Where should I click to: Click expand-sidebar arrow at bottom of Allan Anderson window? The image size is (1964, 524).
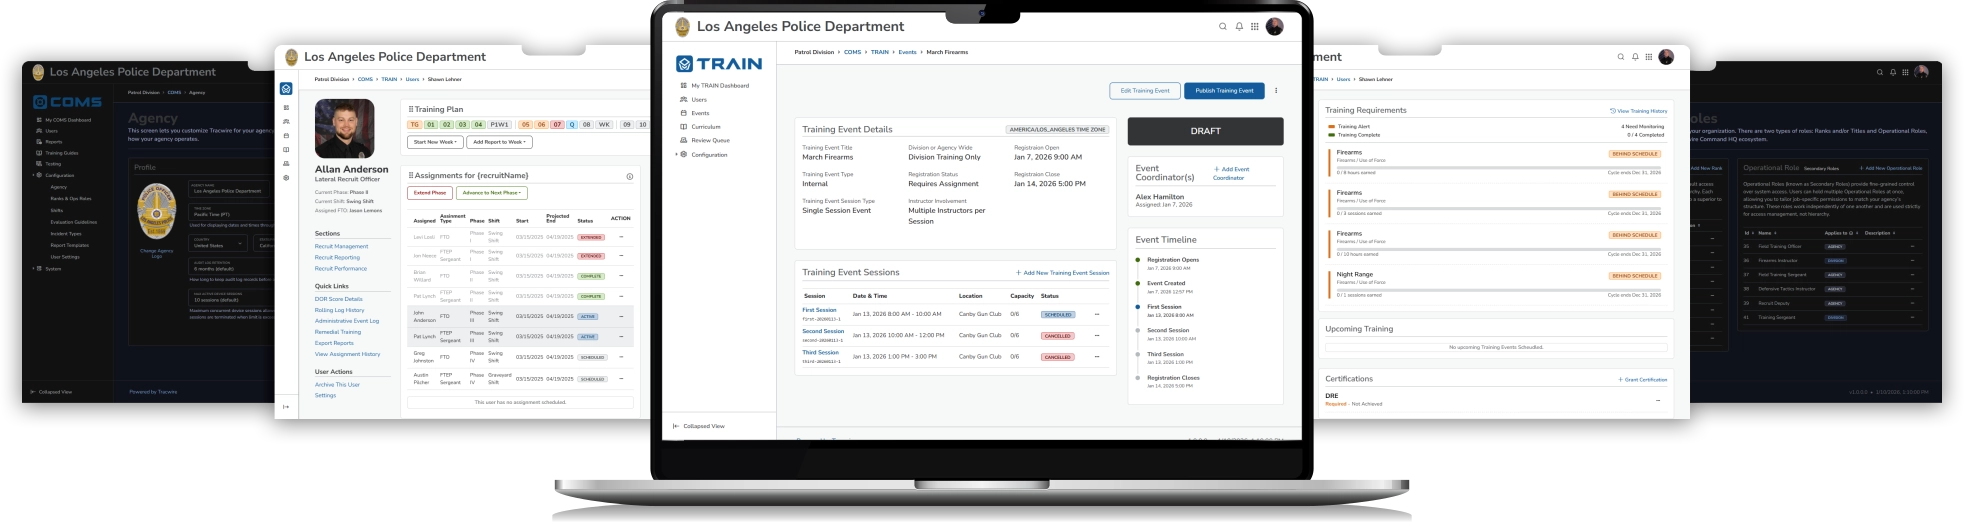pyautogui.click(x=286, y=407)
